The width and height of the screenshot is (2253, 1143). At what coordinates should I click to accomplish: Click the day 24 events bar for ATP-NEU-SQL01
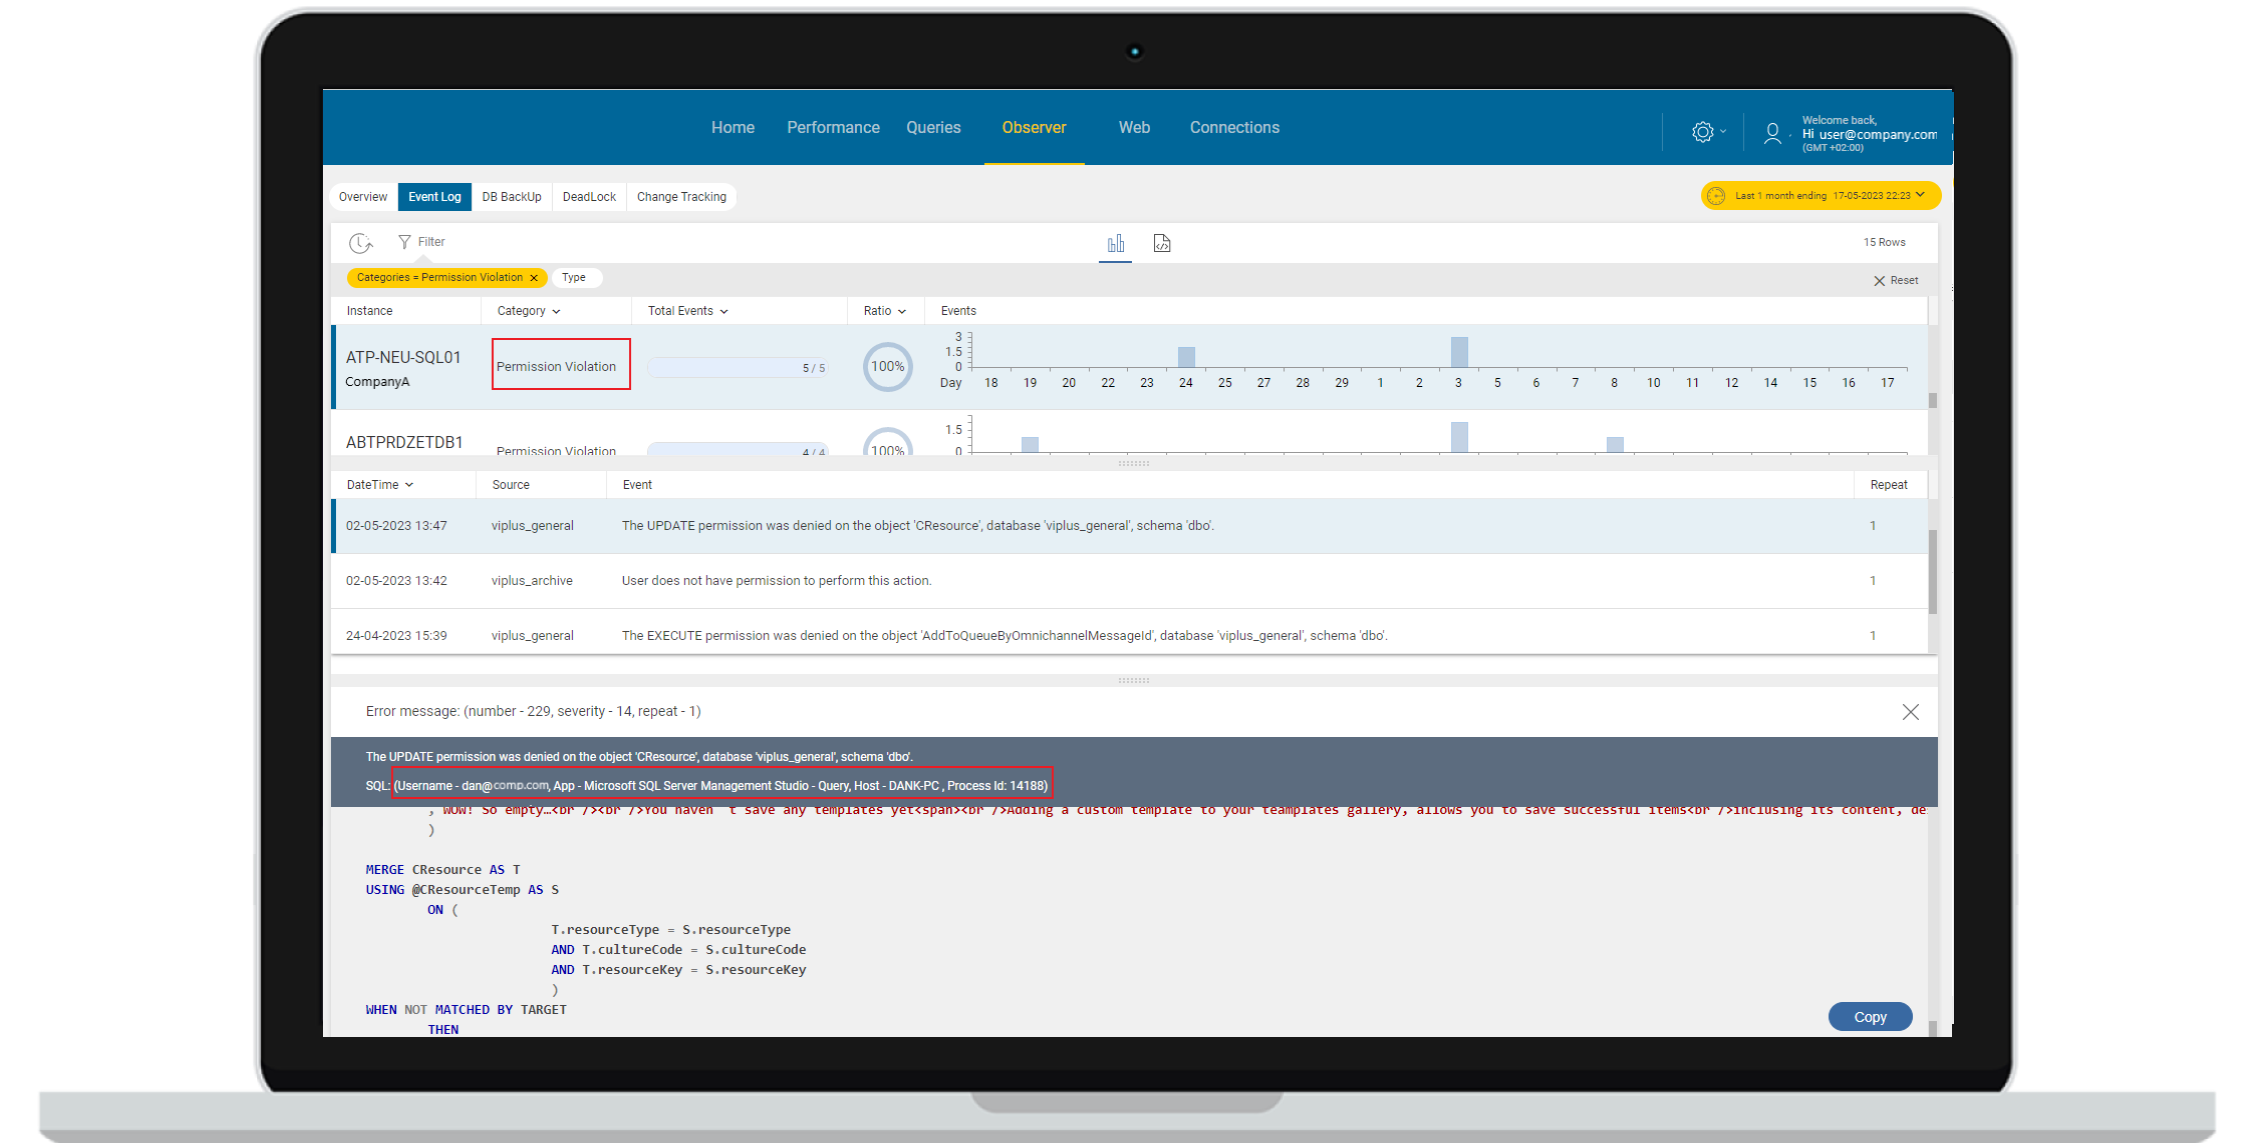(1186, 357)
